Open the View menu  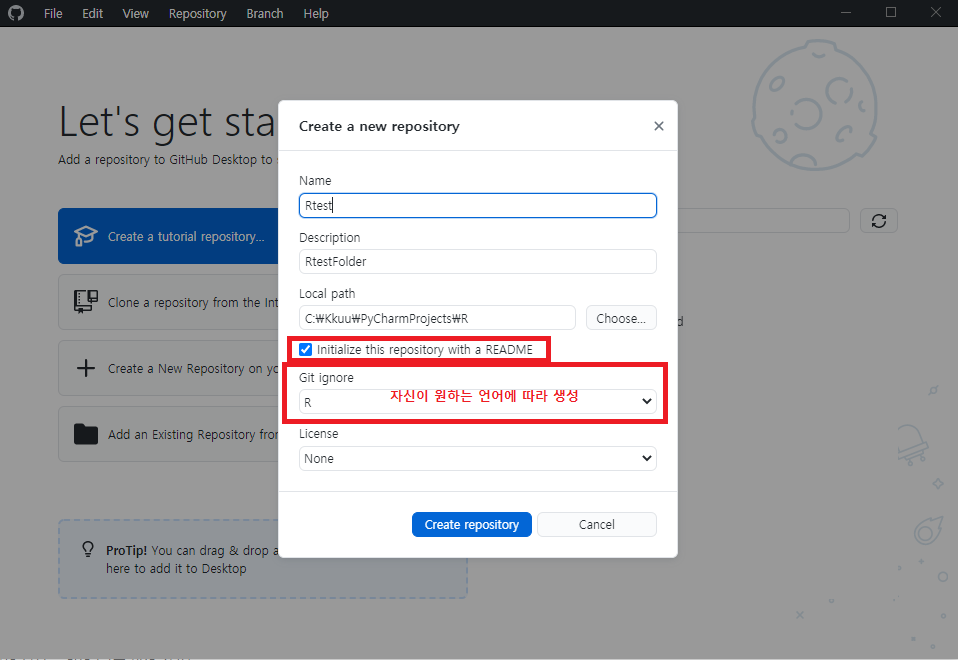pos(136,13)
